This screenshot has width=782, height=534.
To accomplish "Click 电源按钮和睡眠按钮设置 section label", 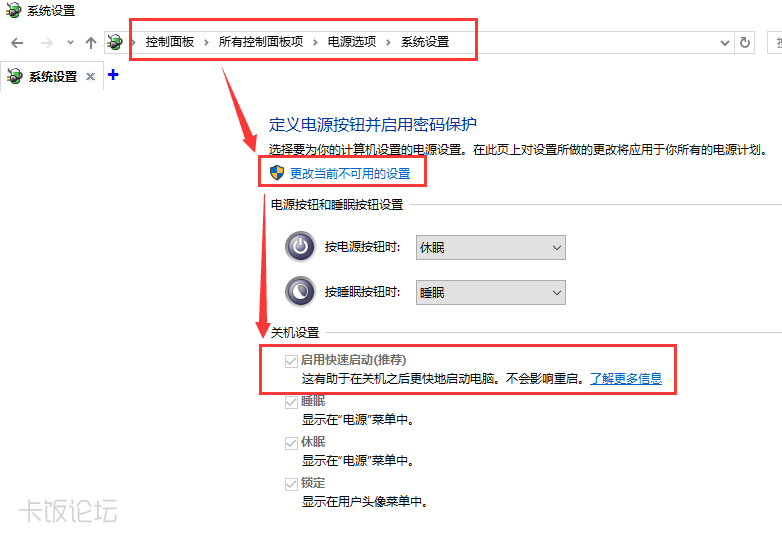I will (337, 205).
